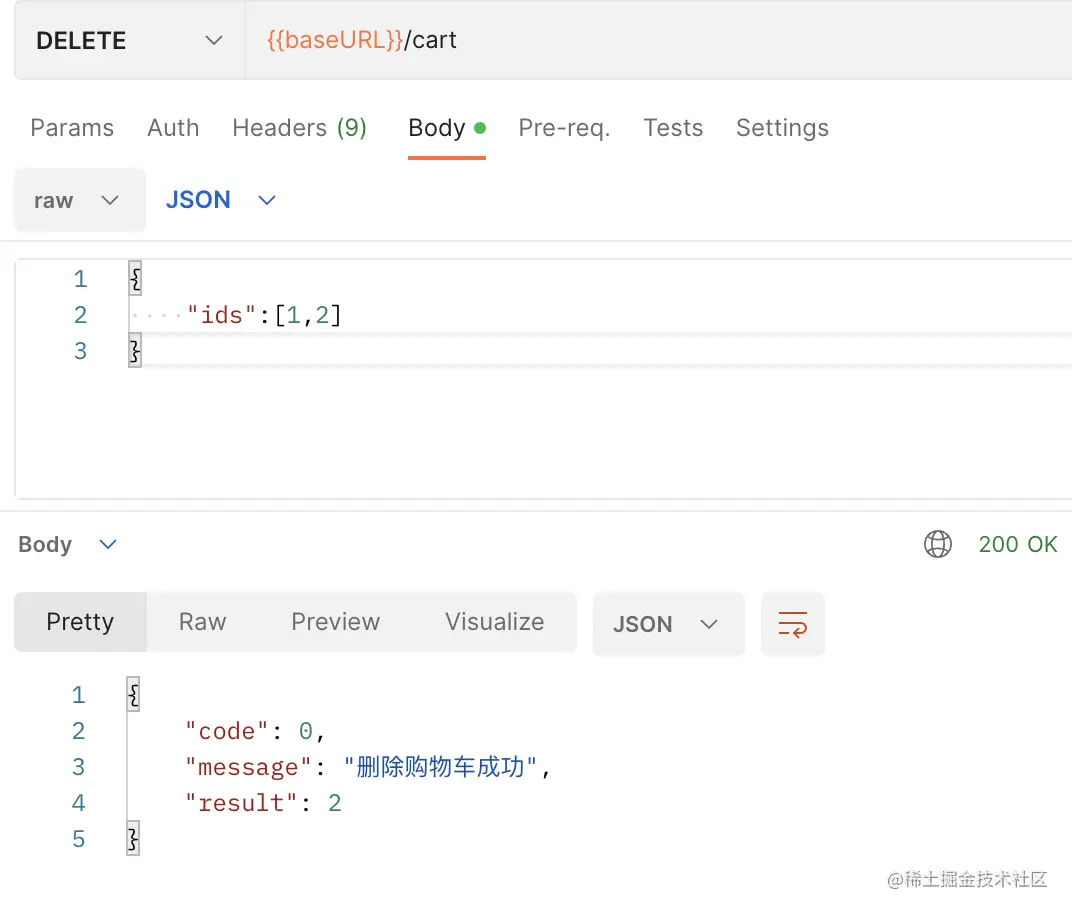Click the globe network icon
The image size is (1072, 914).
(x=937, y=544)
